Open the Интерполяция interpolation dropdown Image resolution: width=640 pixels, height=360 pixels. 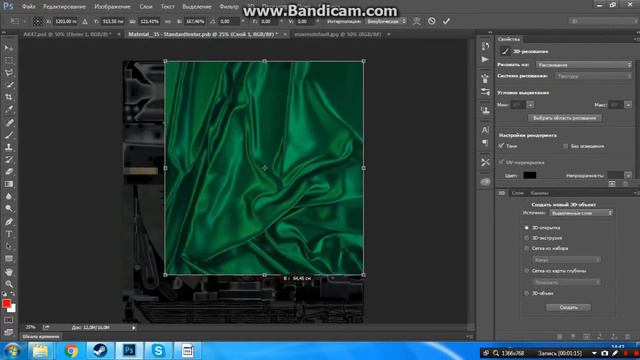(386, 21)
